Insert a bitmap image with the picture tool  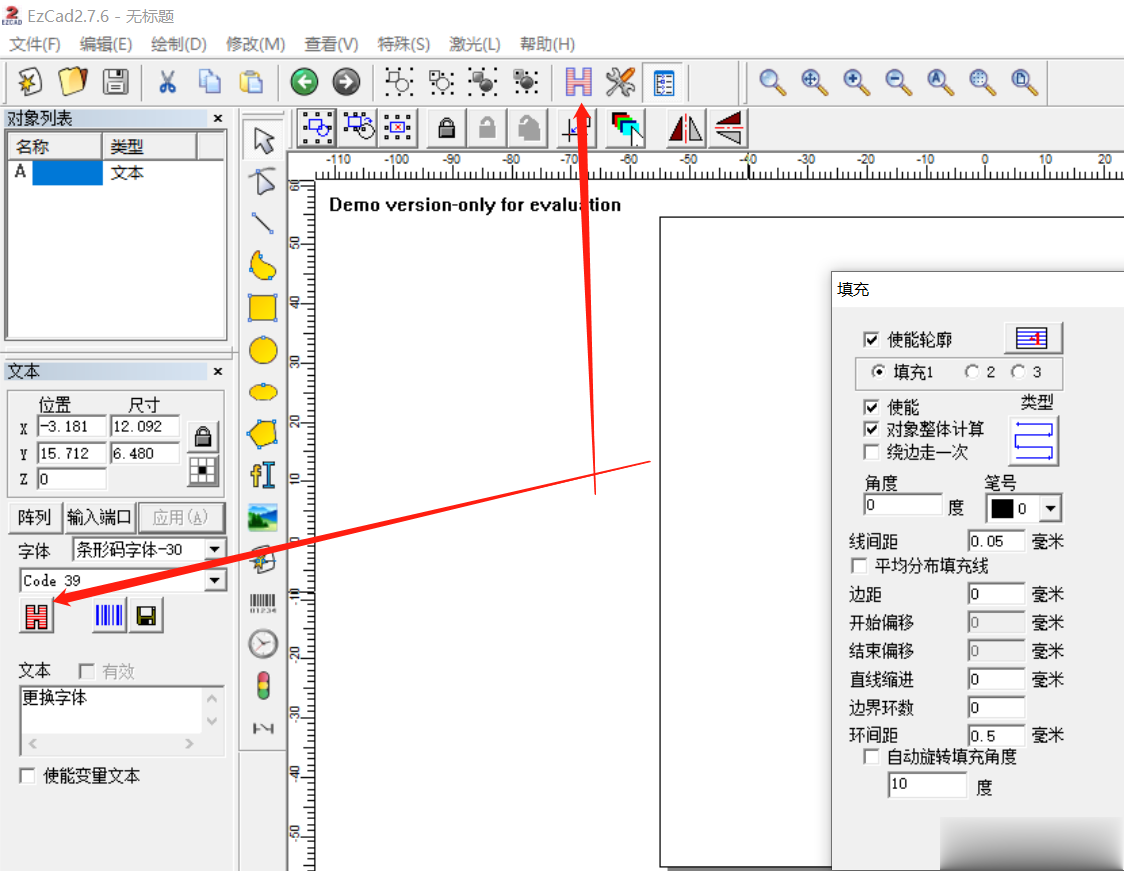pos(263,518)
